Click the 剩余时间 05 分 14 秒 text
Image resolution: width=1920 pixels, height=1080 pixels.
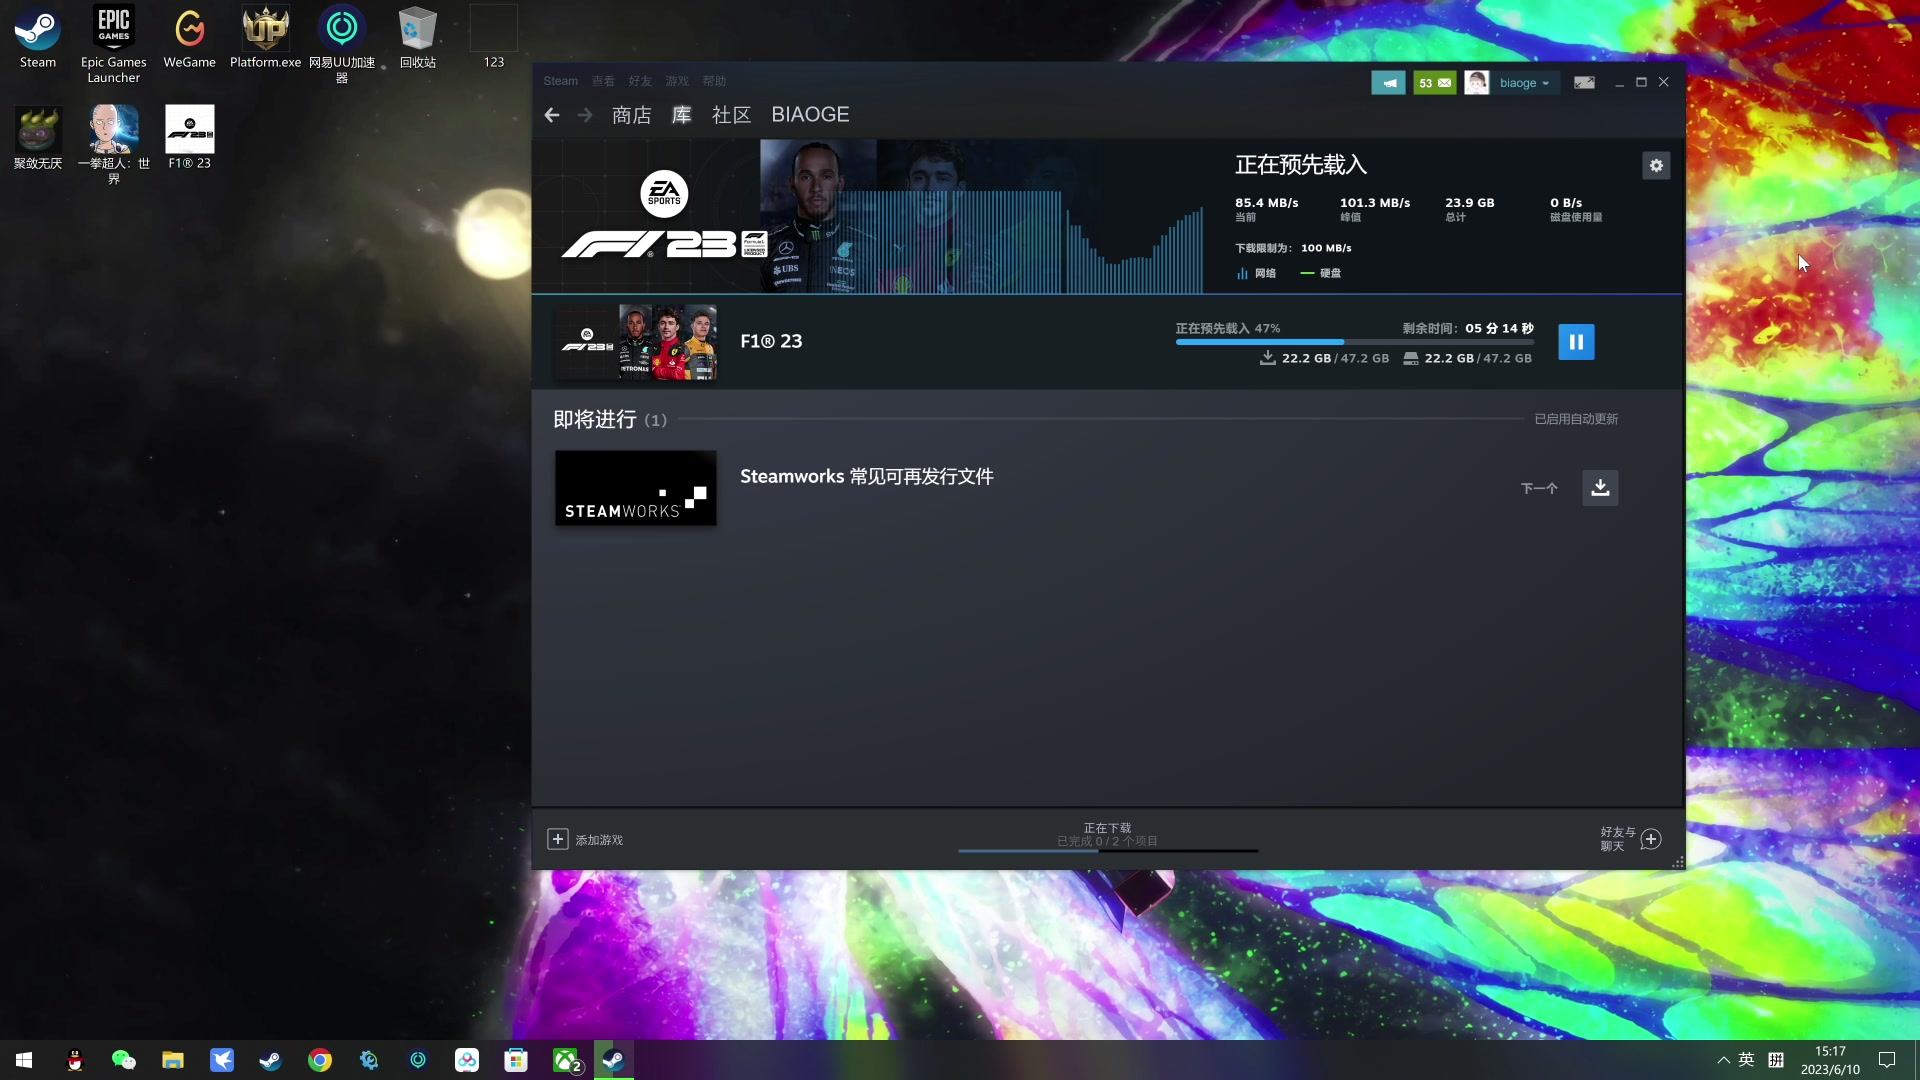1468,328
